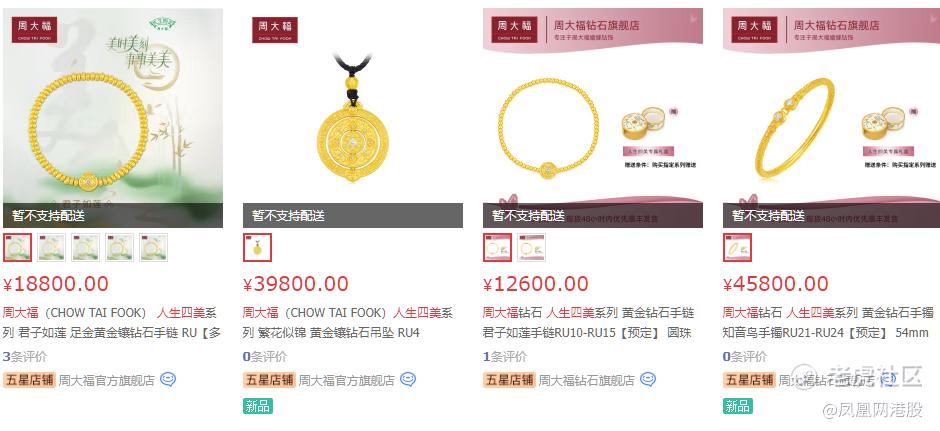Select the pendant thumbnail under ¥39800.00 item
Image resolution: width=940 pixels, height=431 pixels.
(257, 248)
